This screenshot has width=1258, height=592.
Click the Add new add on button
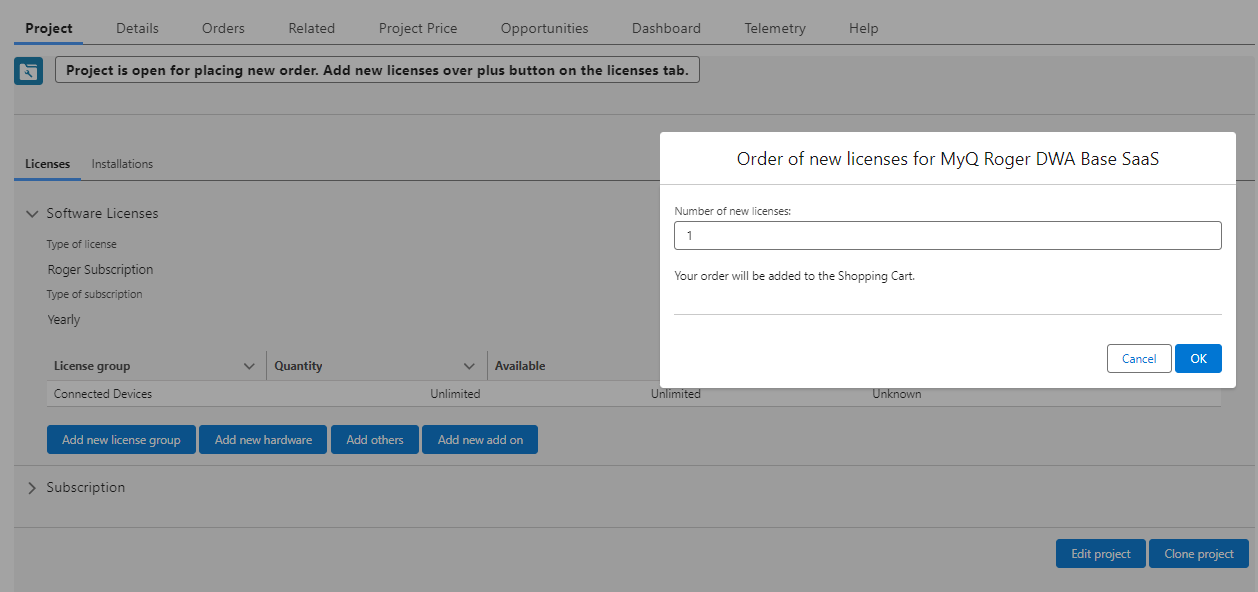point(480,440)
